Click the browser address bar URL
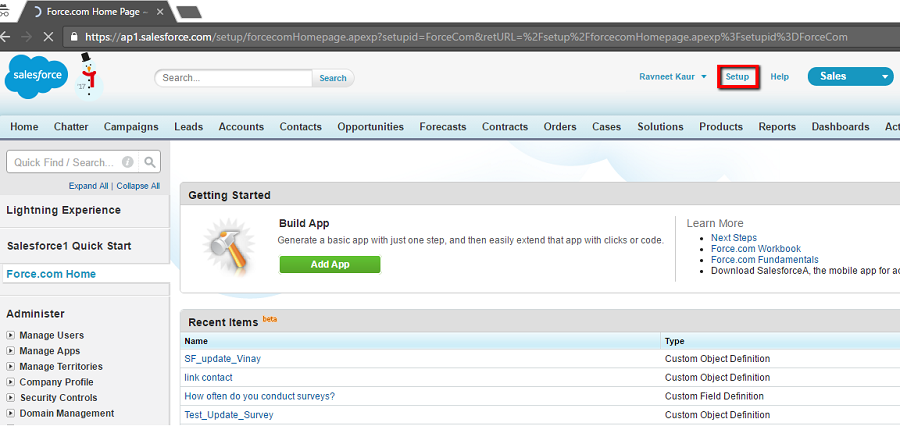Viewport: 900px width, 426px height. click(466, 37)
